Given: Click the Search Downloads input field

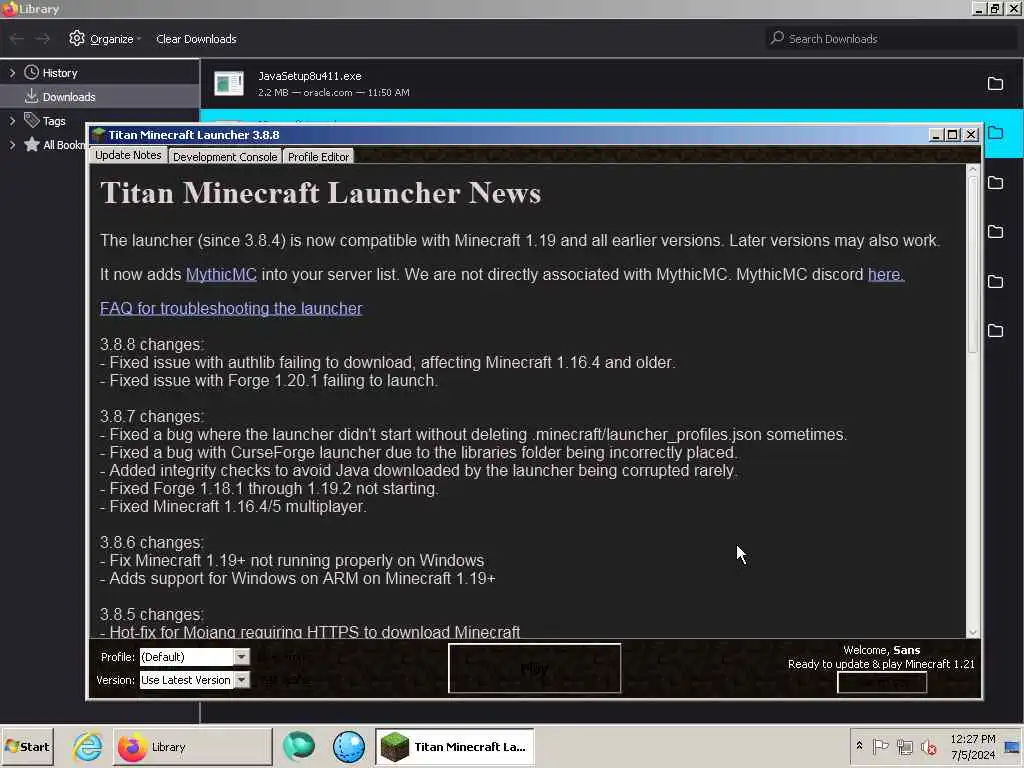Looking at the screenshot, I should point(891,39).
